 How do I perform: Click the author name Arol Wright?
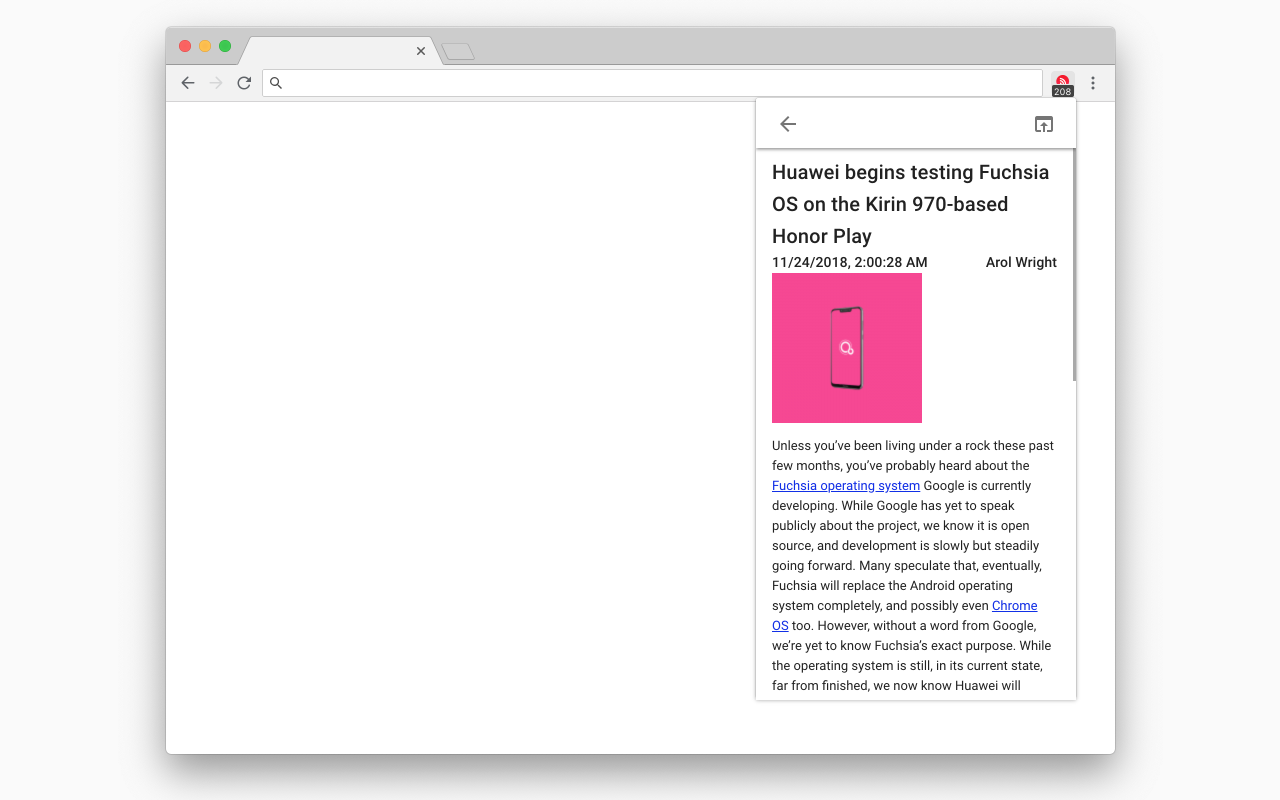point(1021,262)
